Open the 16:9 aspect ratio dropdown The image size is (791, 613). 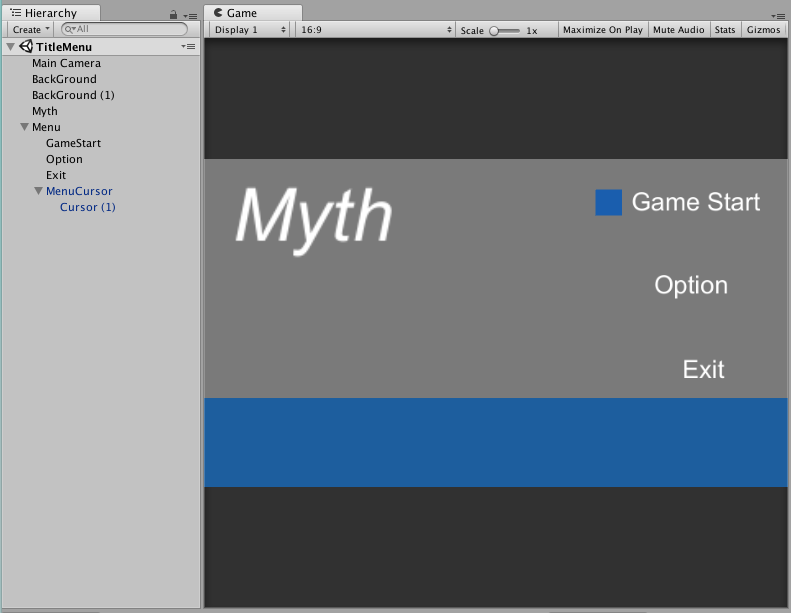pos(375,30)
